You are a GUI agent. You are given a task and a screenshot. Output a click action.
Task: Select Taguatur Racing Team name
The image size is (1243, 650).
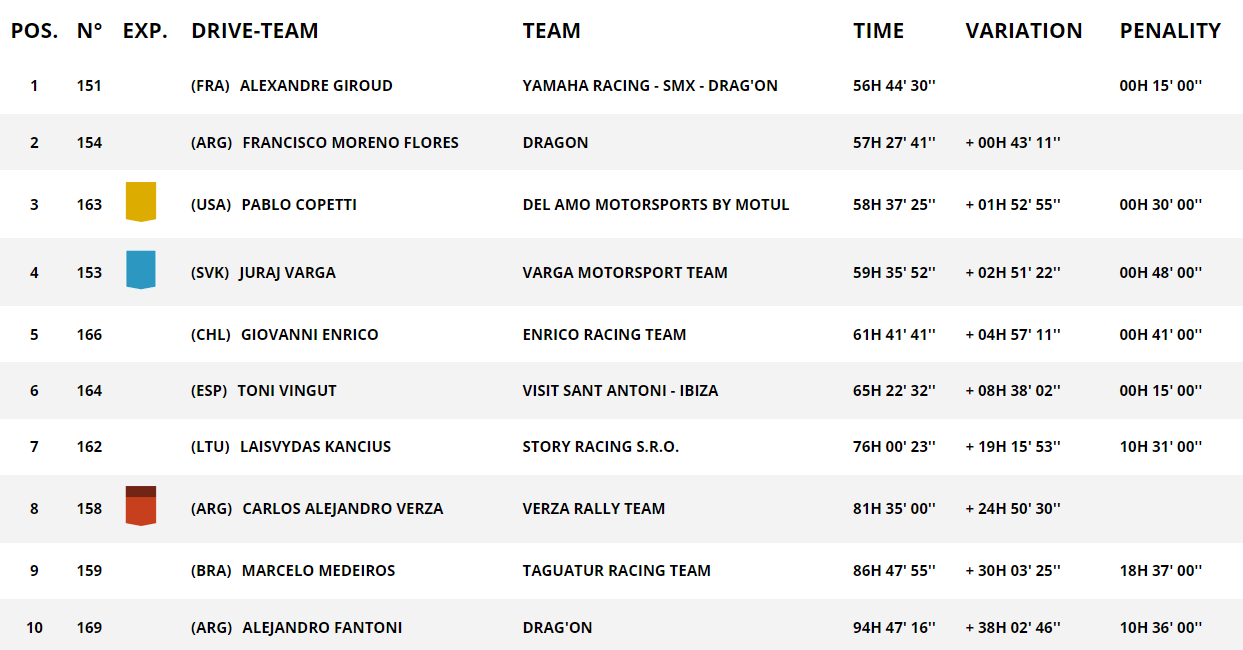coord(616,571)
